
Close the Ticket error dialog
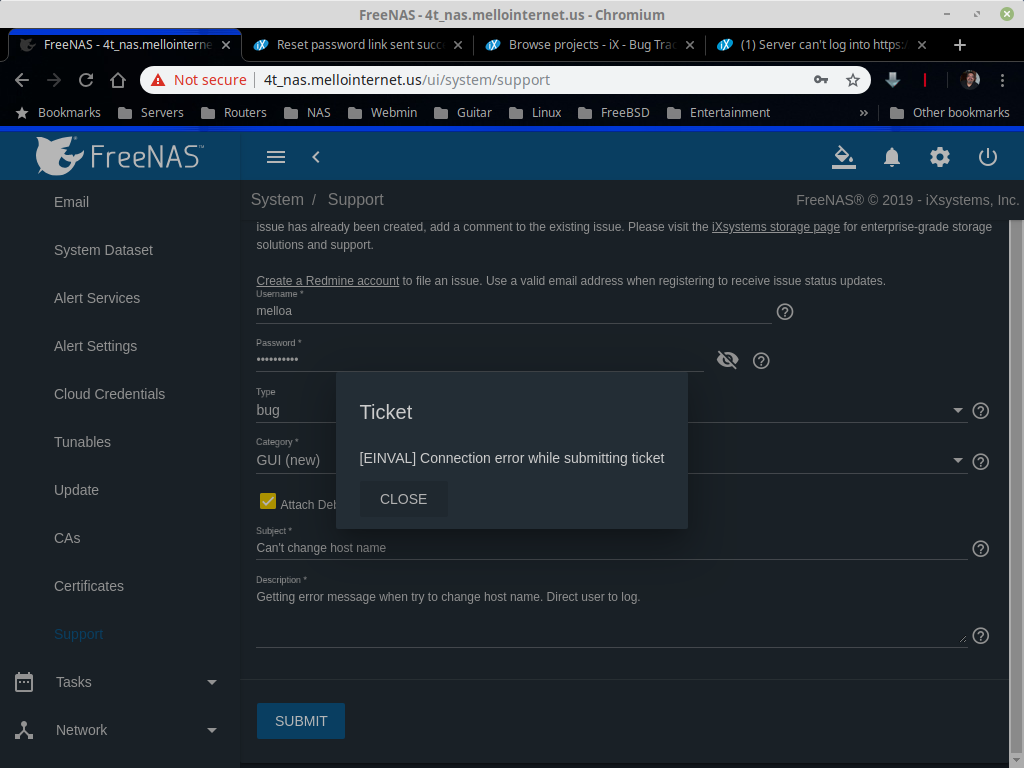[x=404, y=499]
